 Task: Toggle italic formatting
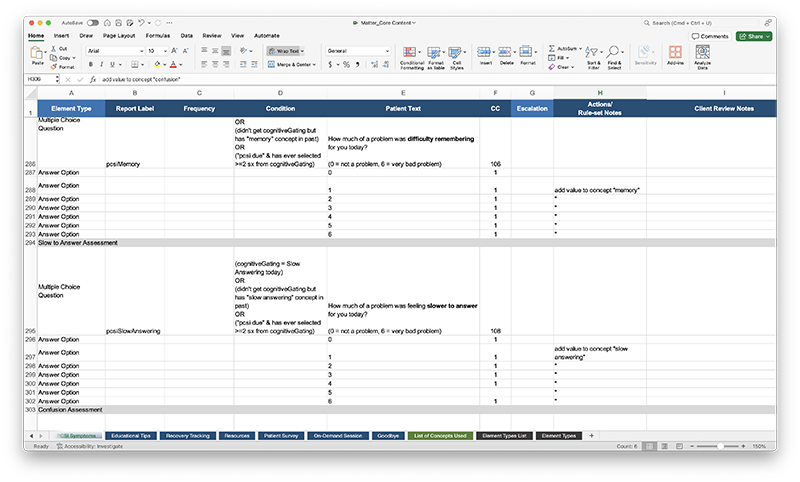[x=102, y=65]
